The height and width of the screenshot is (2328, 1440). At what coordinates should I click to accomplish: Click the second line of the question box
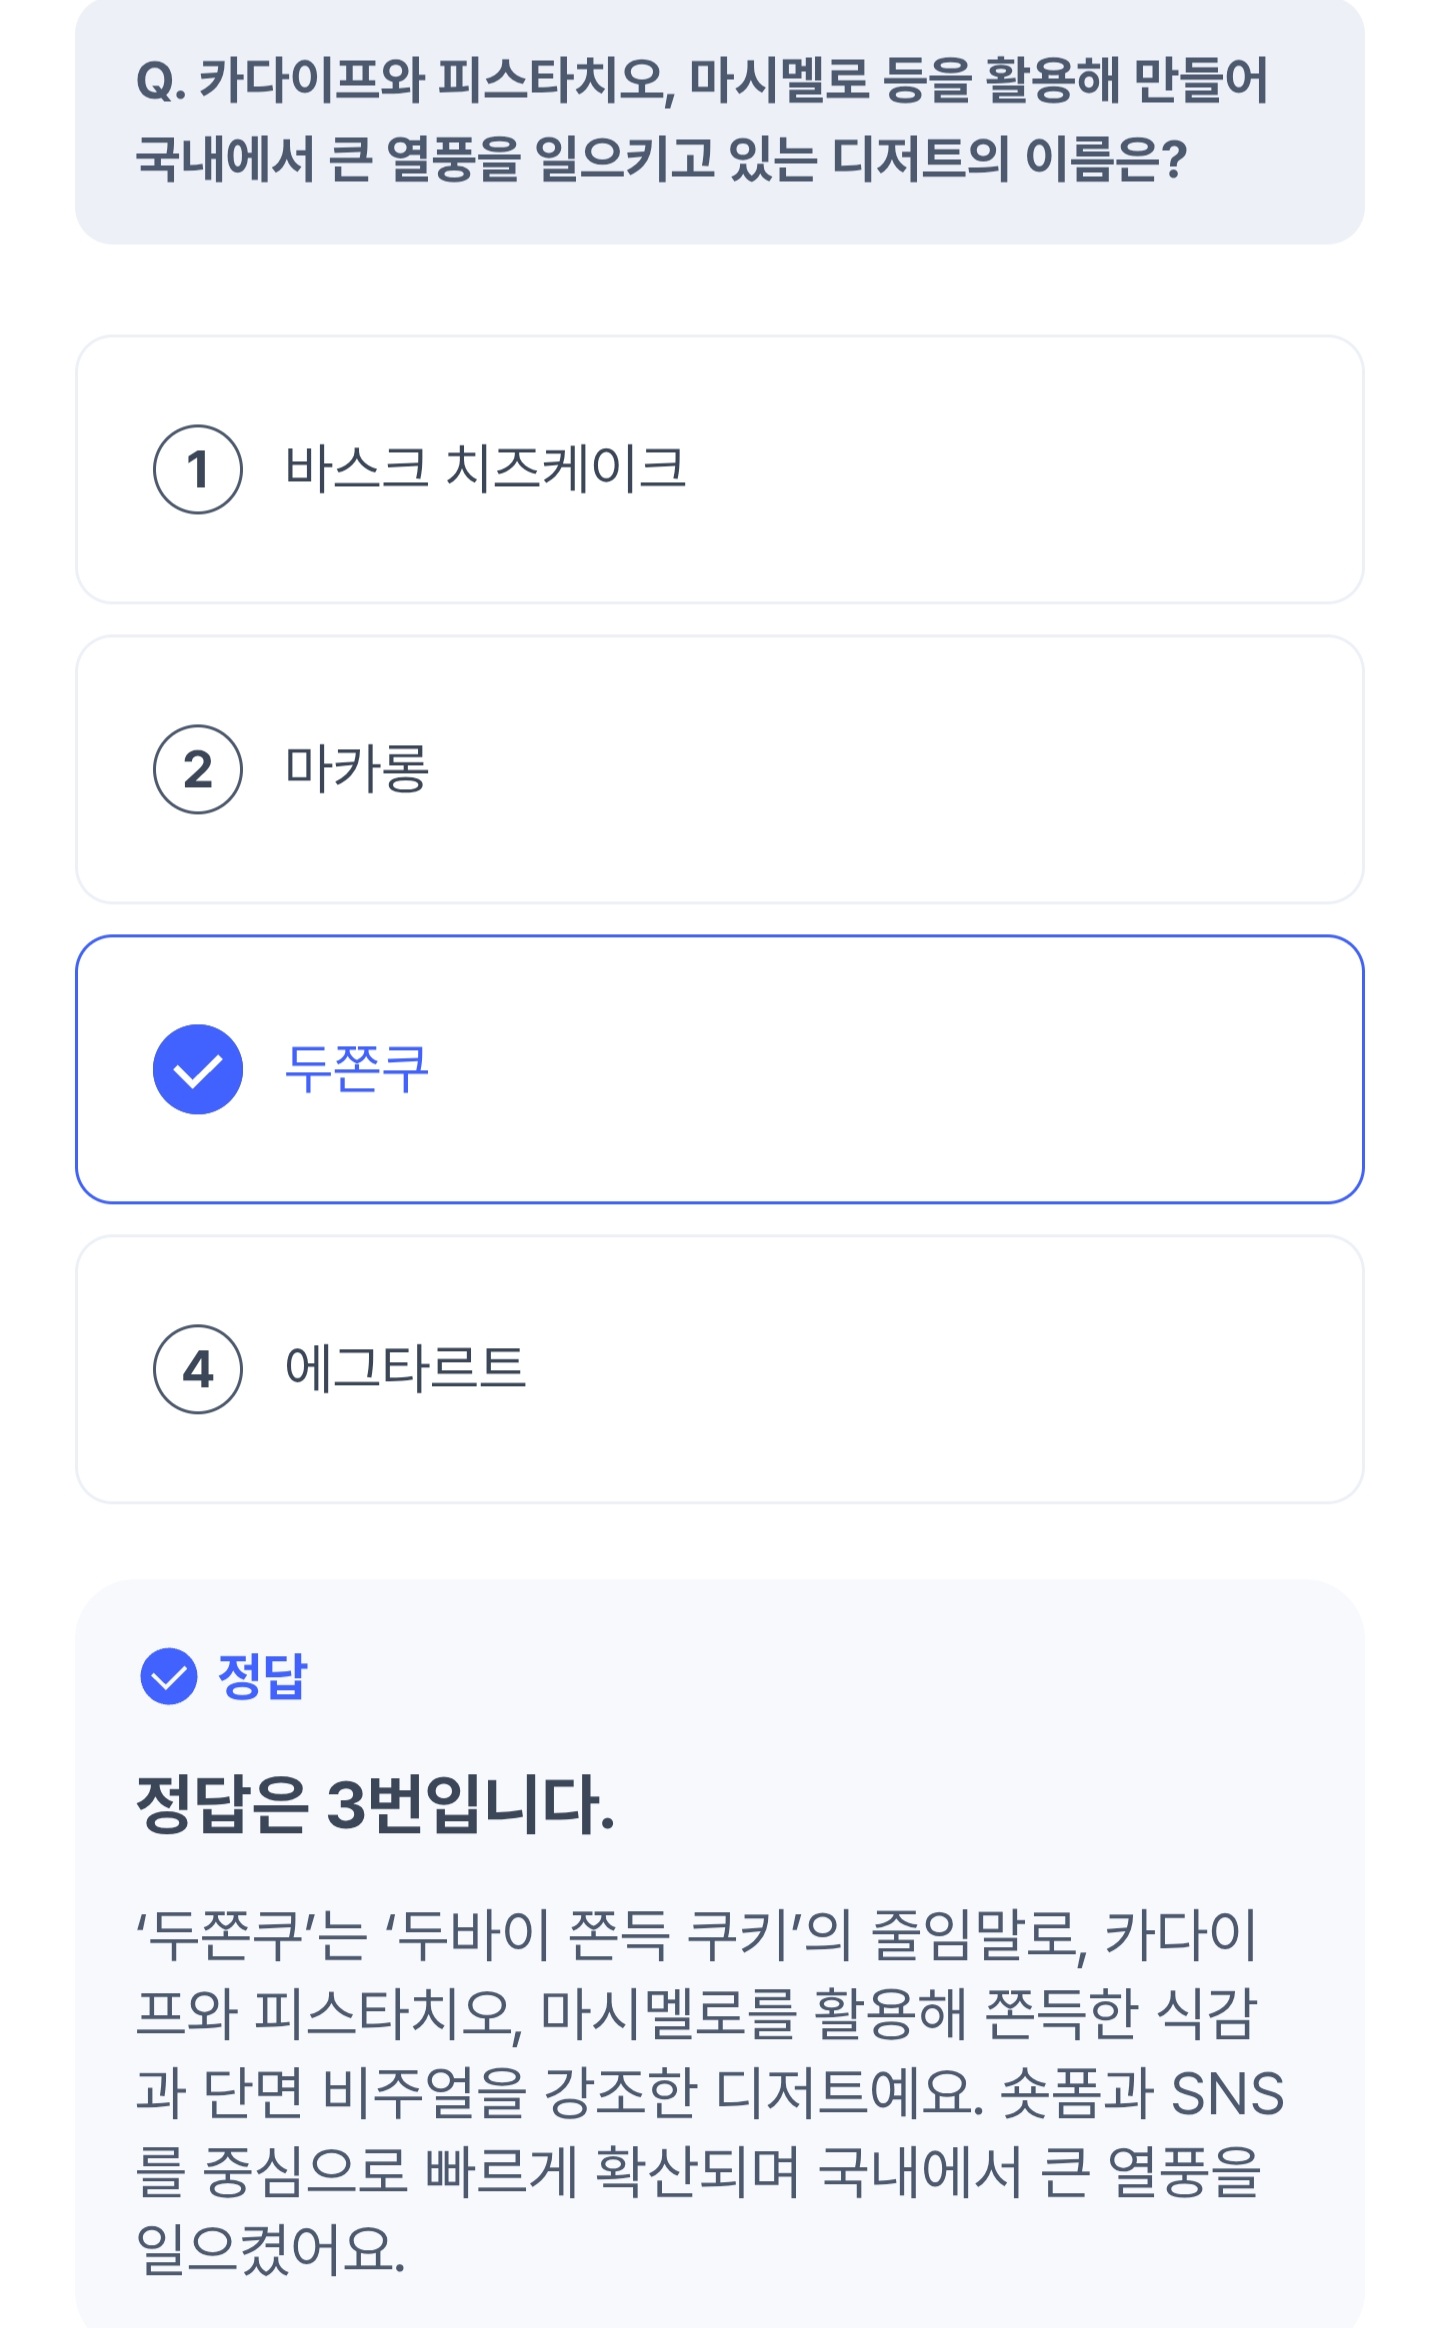660,160
